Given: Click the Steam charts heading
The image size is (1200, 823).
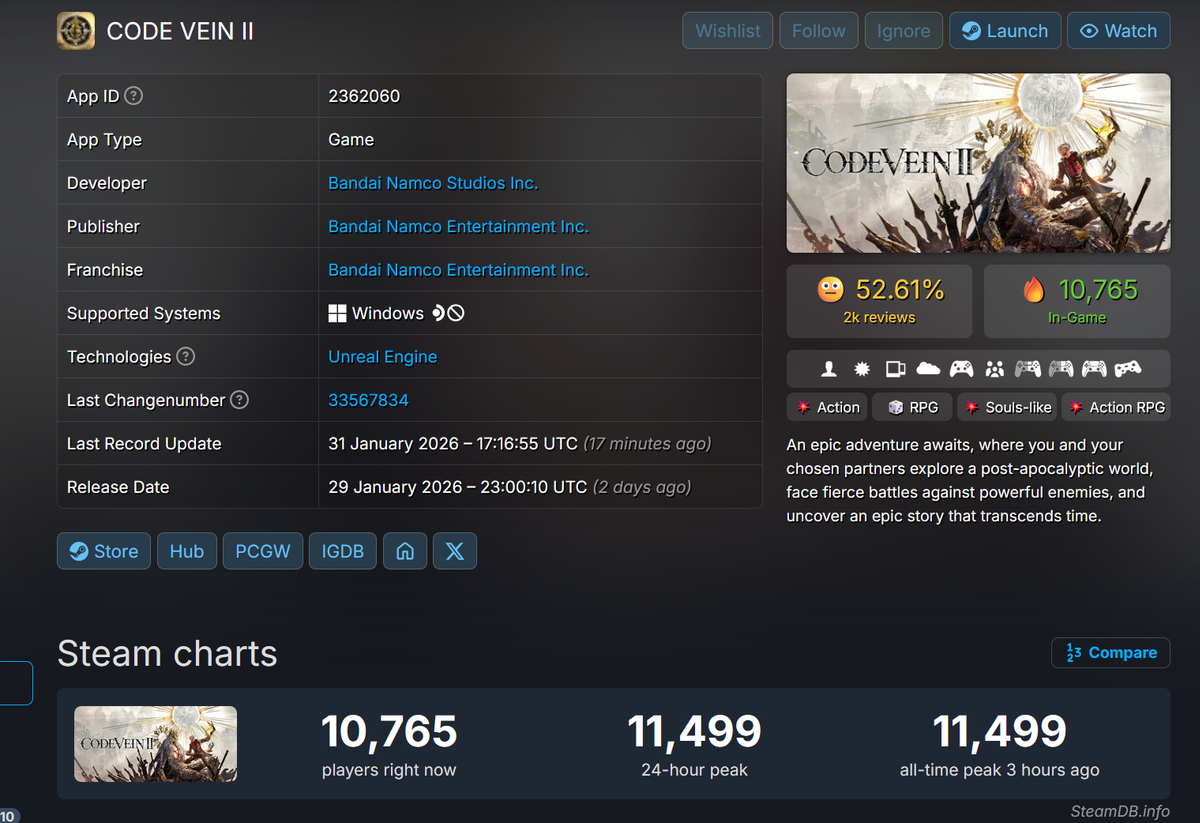Looking at the screenshot, I should point(167,653).
